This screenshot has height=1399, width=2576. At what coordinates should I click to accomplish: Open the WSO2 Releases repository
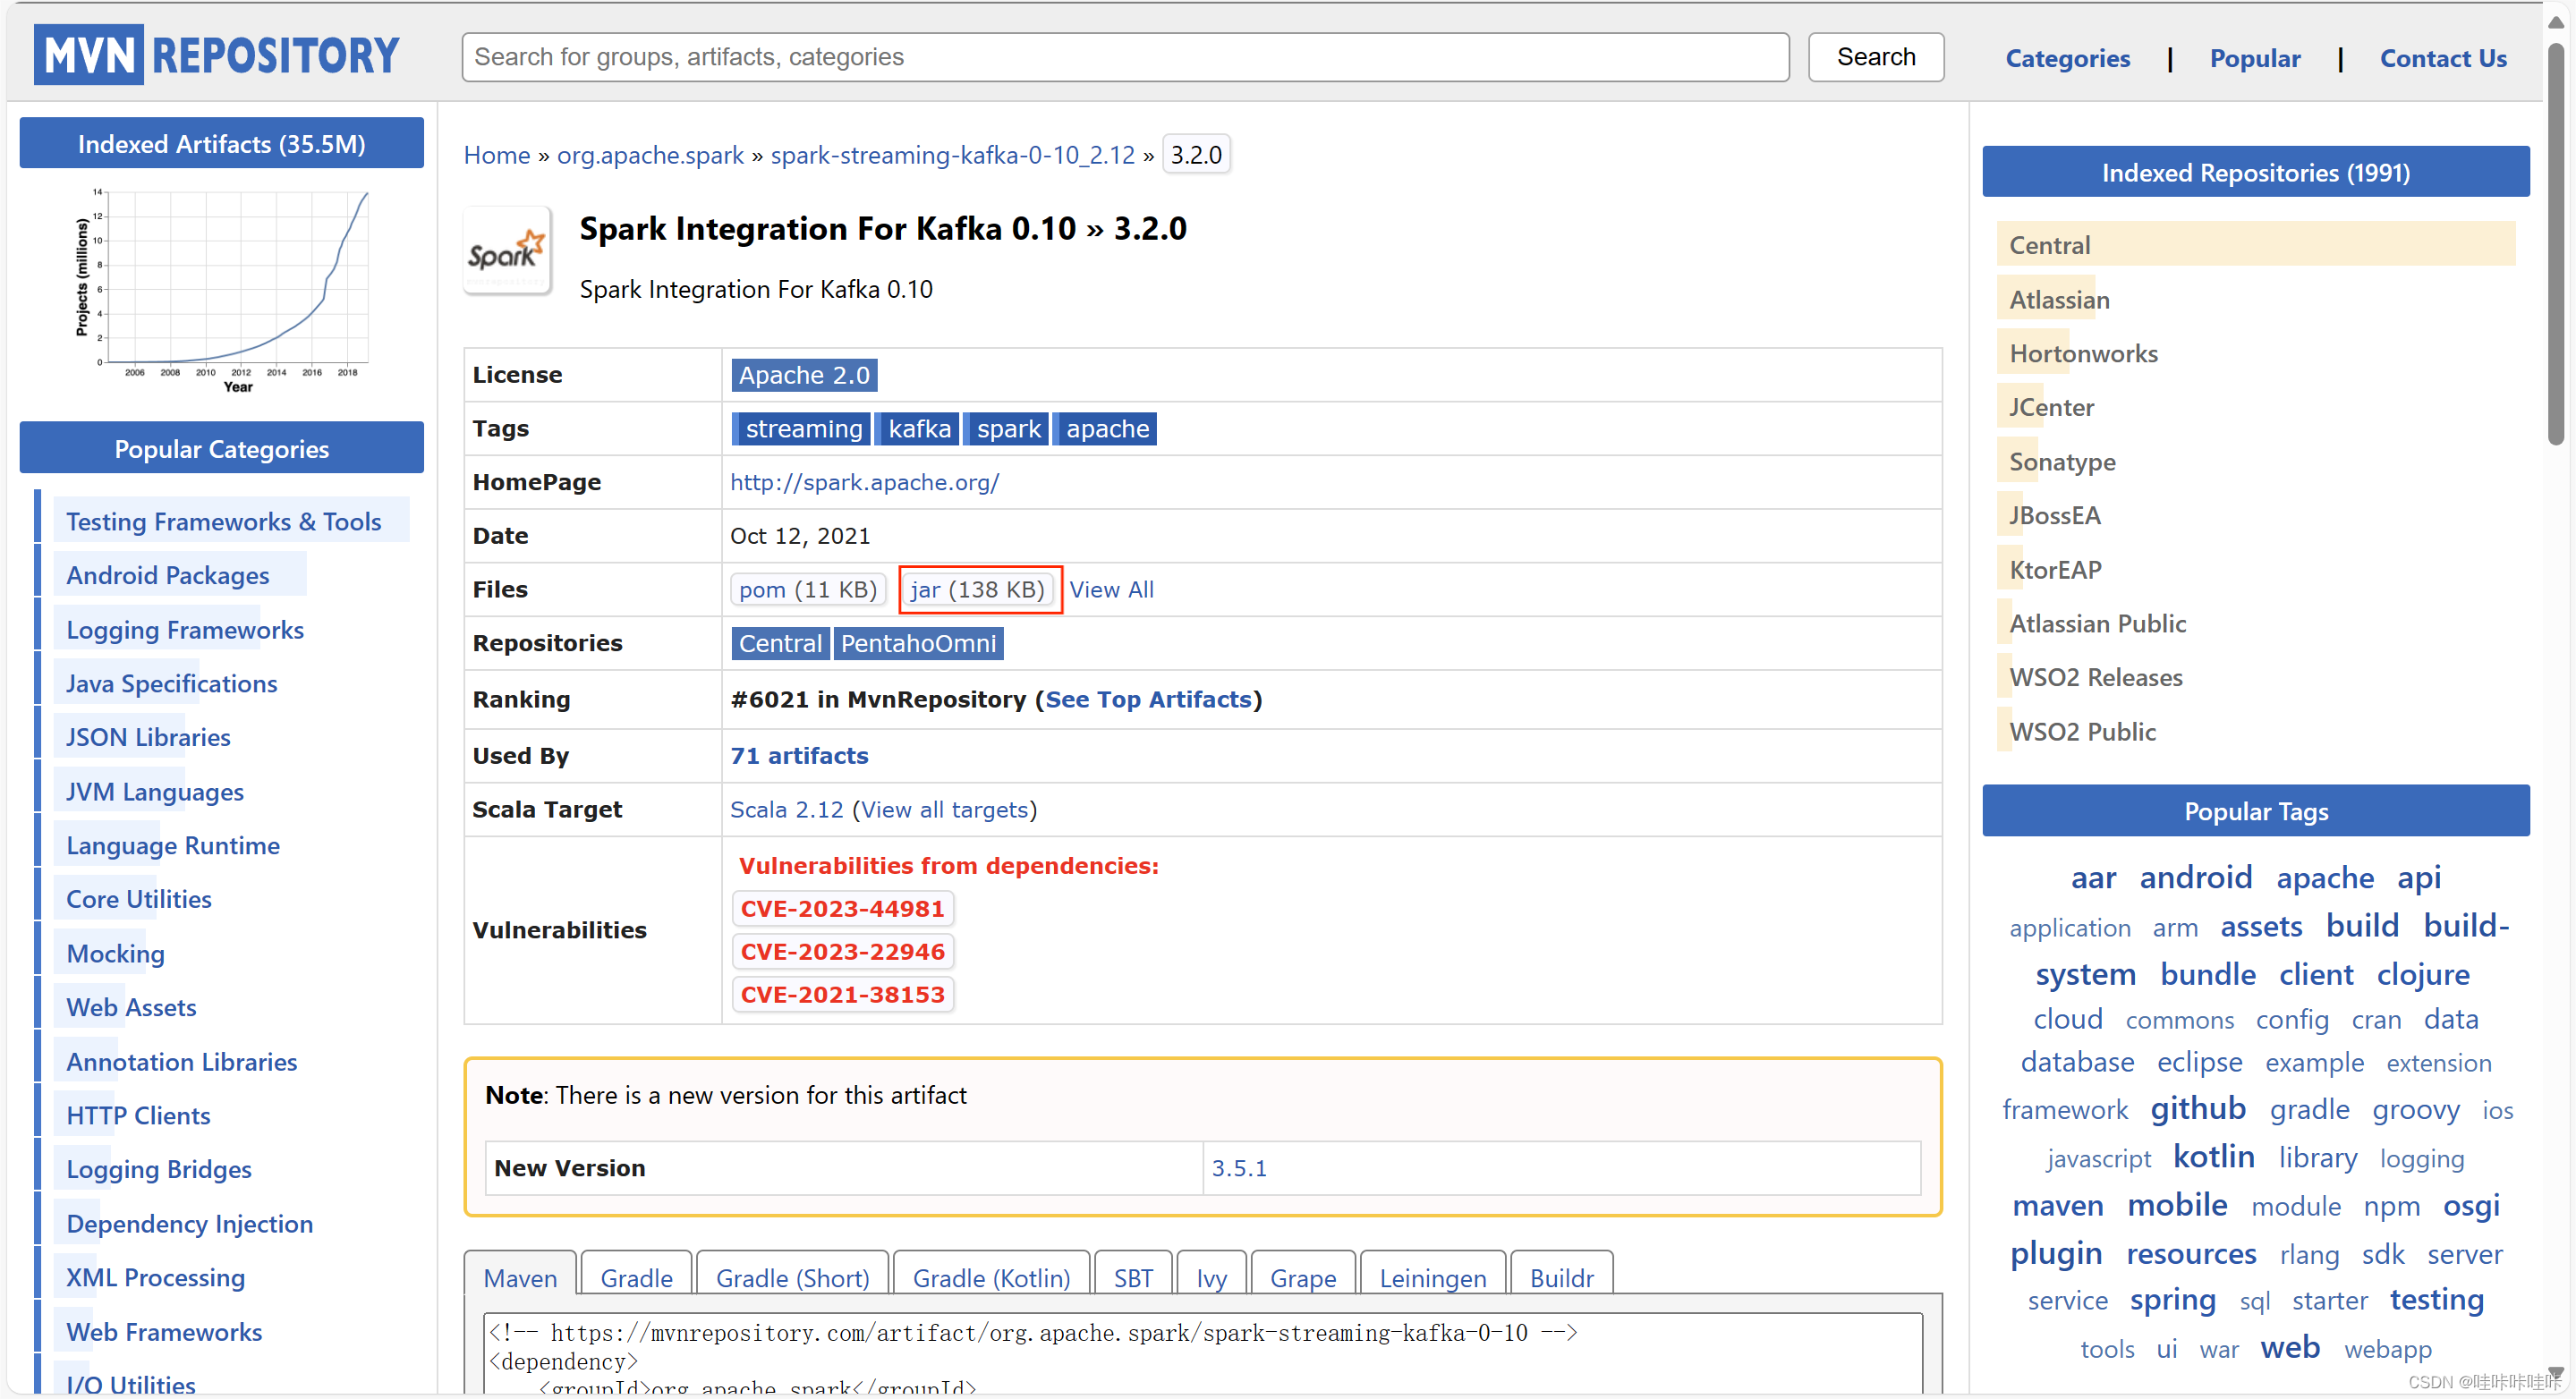(2095, 677)
